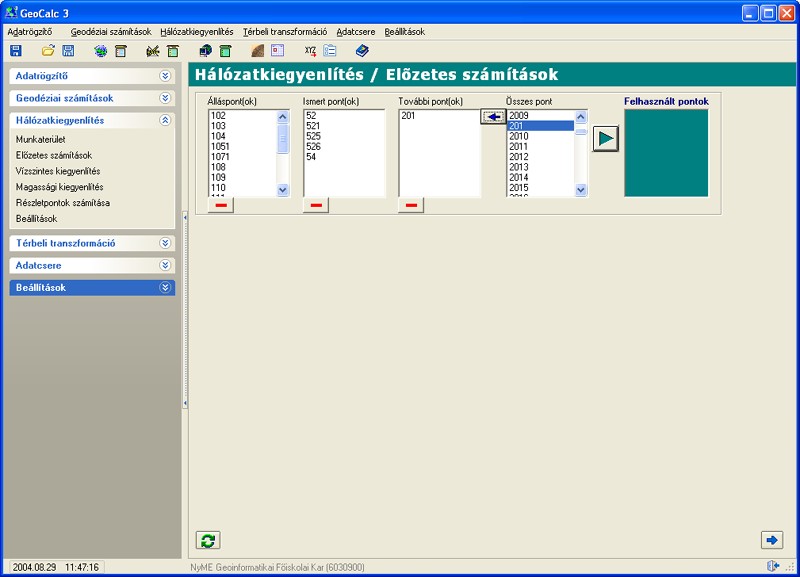
Task: Click the light blue floppy disk icon beside the open folder
Action: (x=68, y=51)
